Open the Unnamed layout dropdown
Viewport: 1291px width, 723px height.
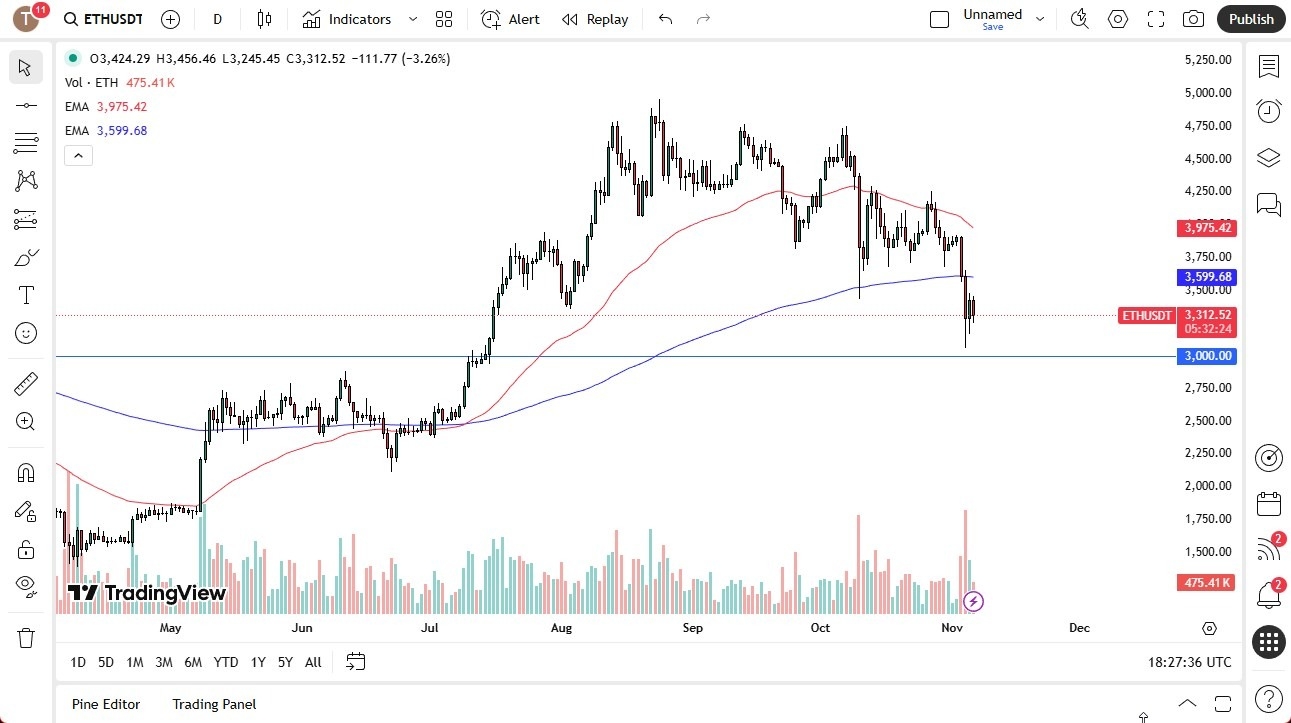coord(1040,18)
